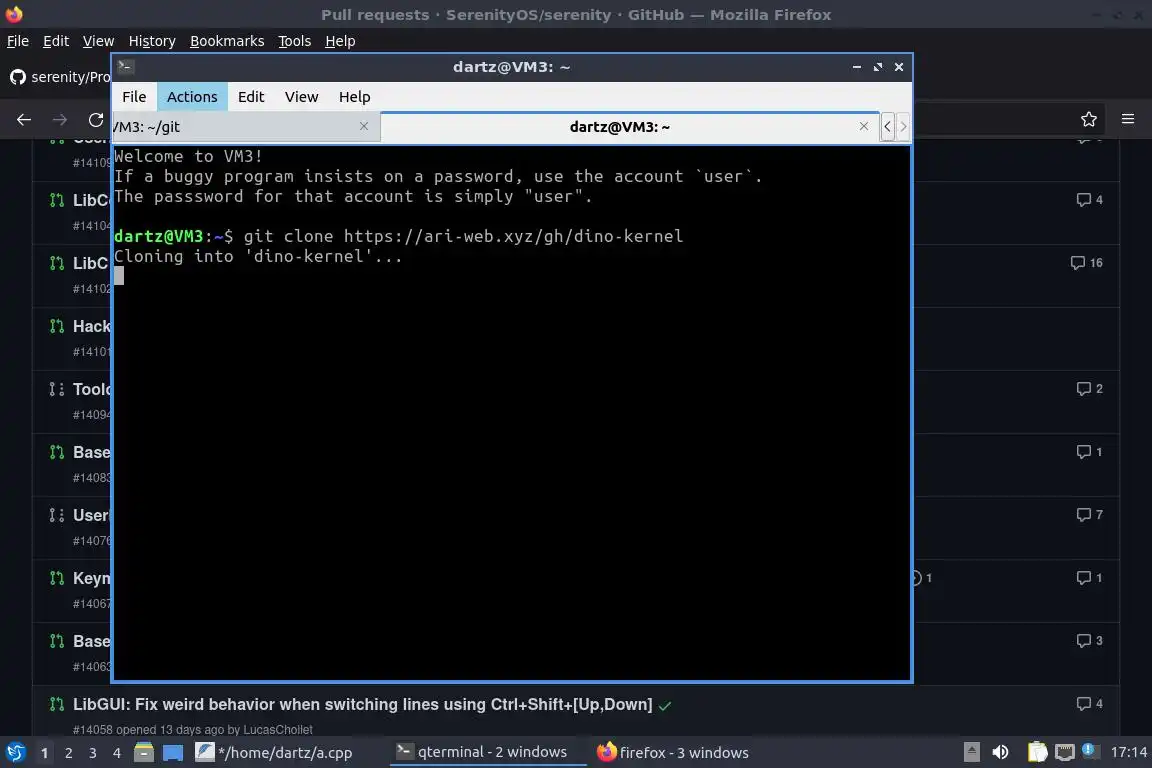Close the dartz@VM3: ~ terminal tab
The image size is (1152, 768).
[x=864, y=126]
